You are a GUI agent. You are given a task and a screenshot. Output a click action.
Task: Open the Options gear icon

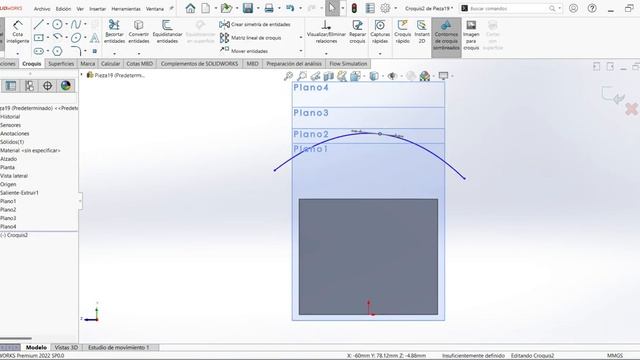tap(385, 8)
